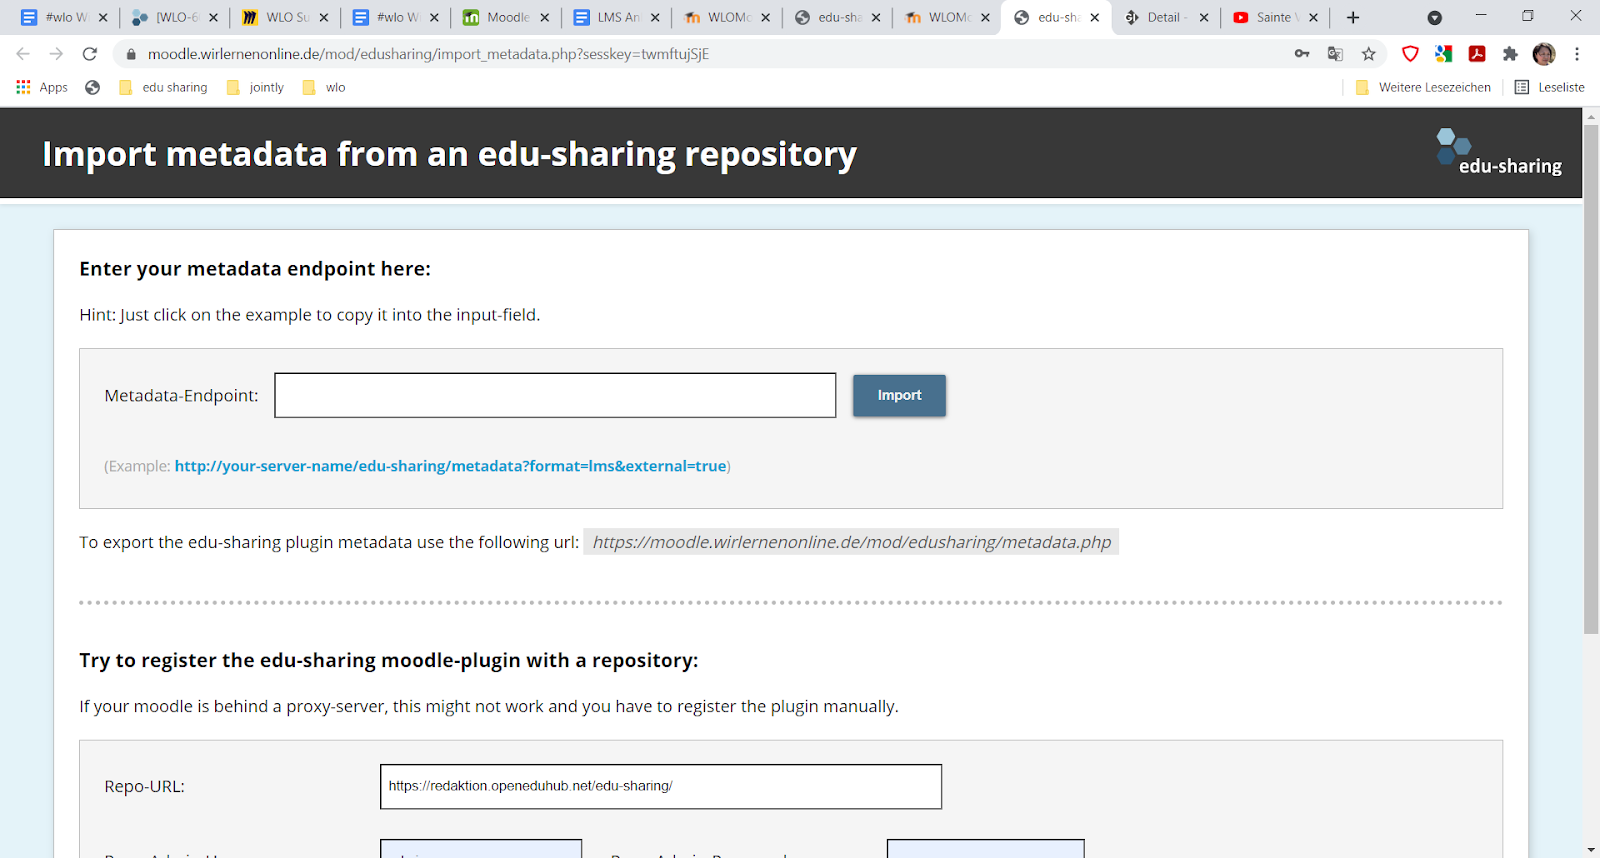The width and height of the screenshot is (1600, 858).
Task: Click the 'Enter your metadata endpoint here:' heading
Action: coord(255,269)
